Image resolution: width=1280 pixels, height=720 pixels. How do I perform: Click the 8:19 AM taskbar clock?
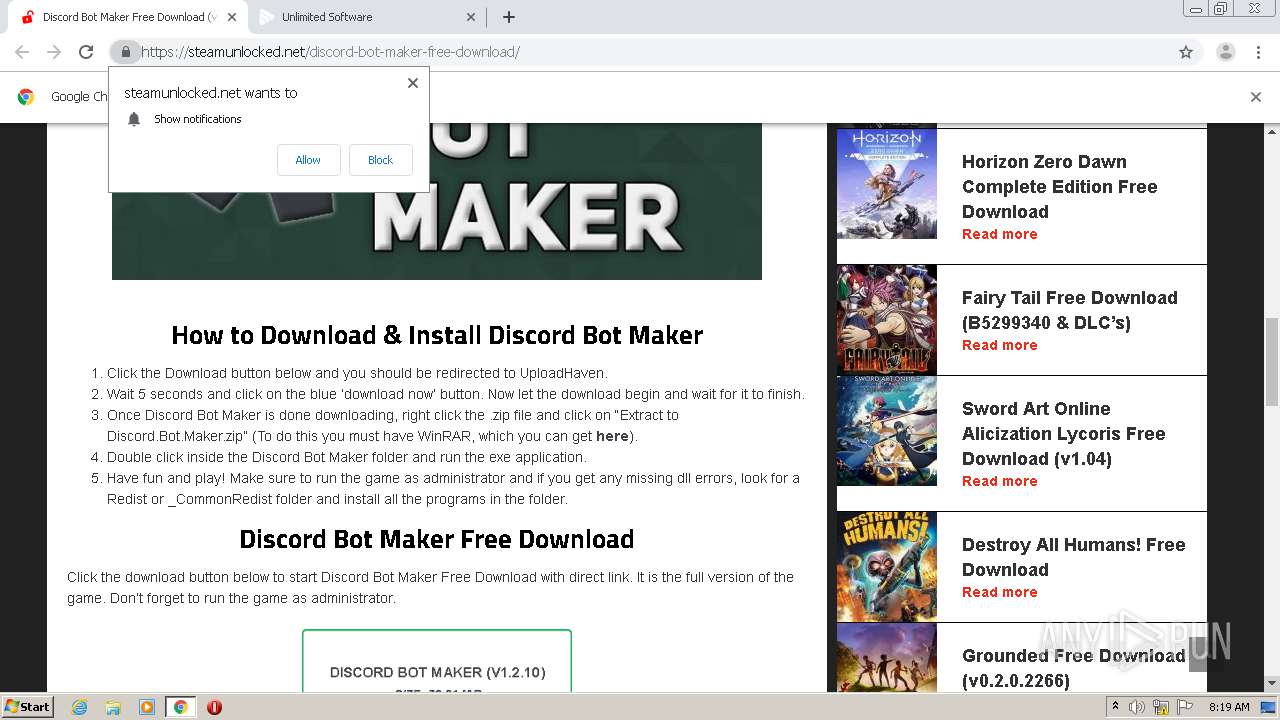(1229, 707)
